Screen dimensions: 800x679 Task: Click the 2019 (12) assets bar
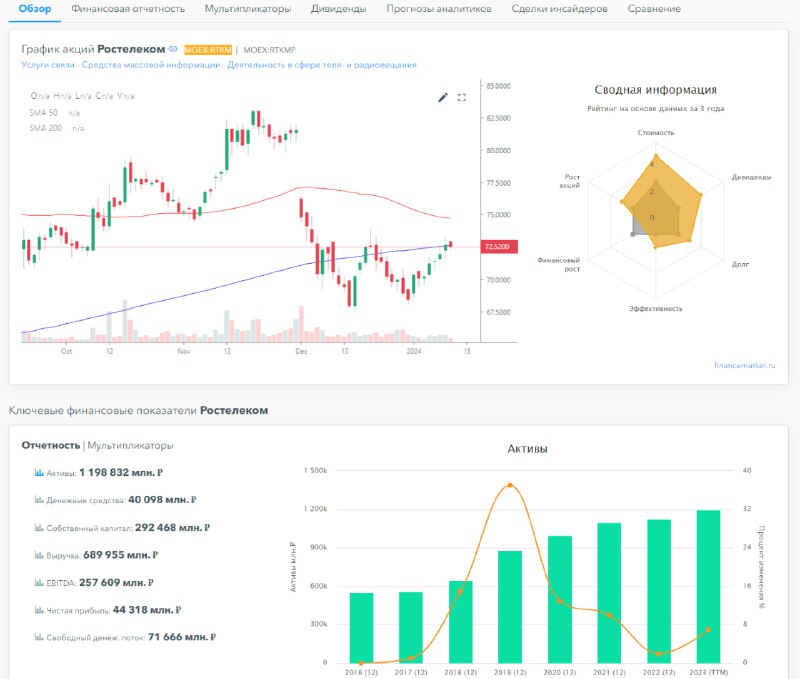point(510,607)
